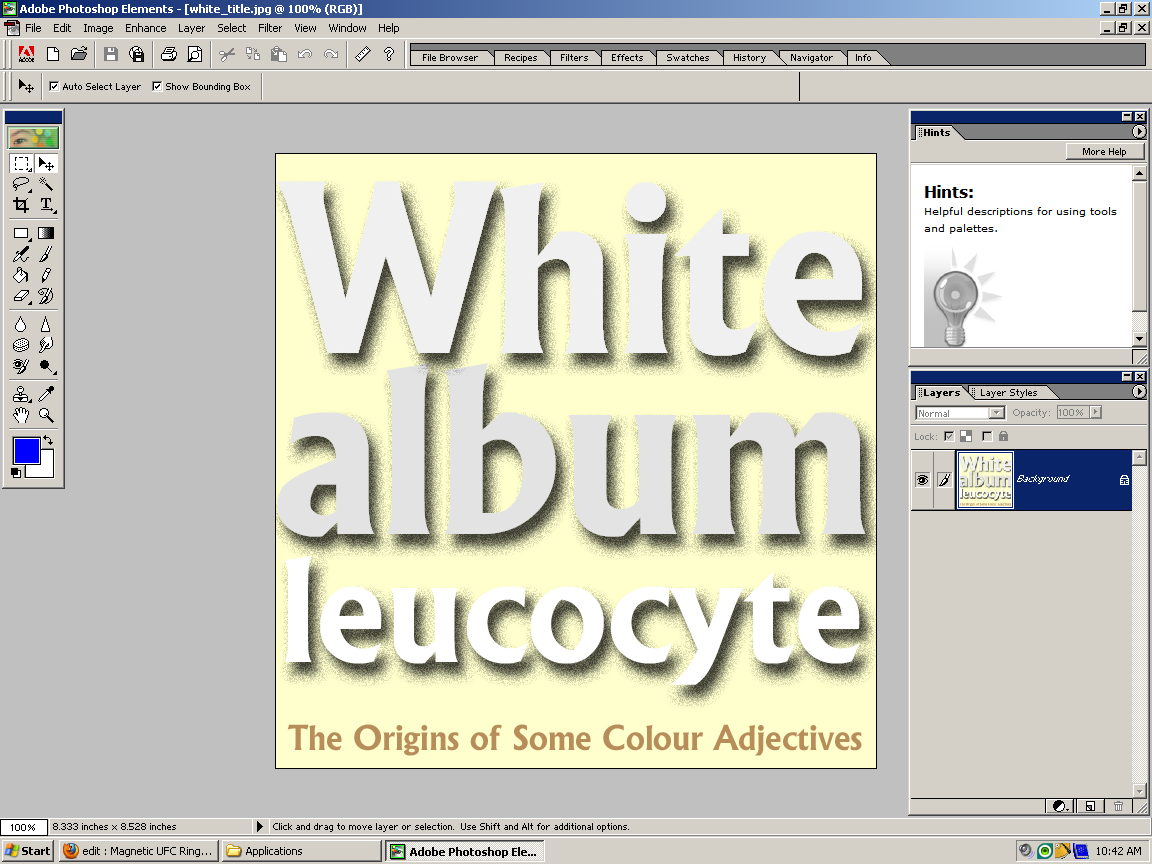Click the zoom percentage field showing 100%
The height and width of the screenshot is (864, 1152).
(24, 827)
